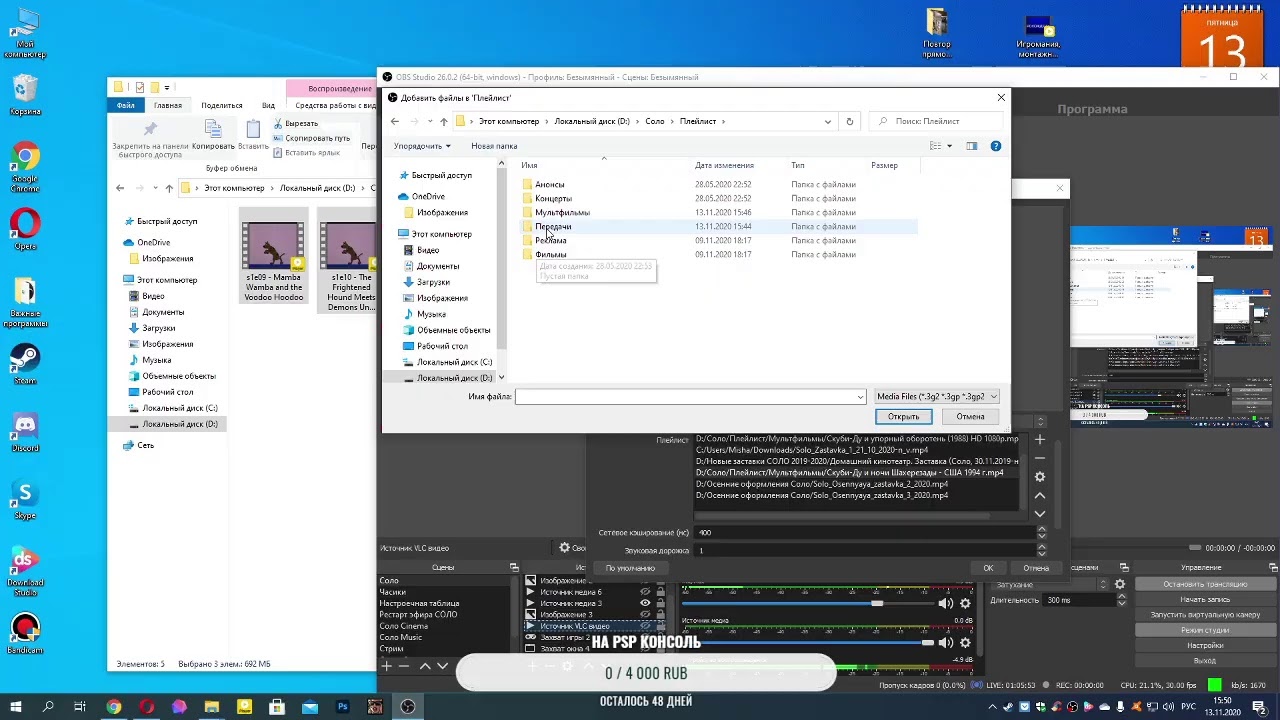Go back in the file dialog
Screen dimensions: 1280x720
(395, 121)
